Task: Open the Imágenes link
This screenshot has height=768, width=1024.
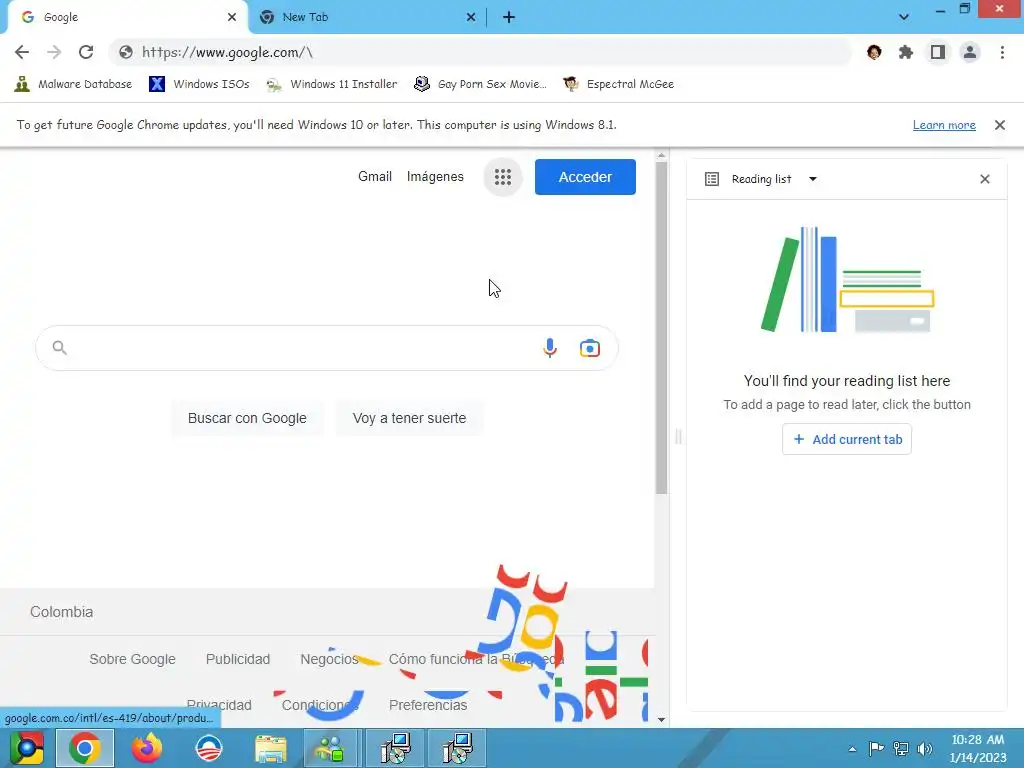Action: pos(435,176)
